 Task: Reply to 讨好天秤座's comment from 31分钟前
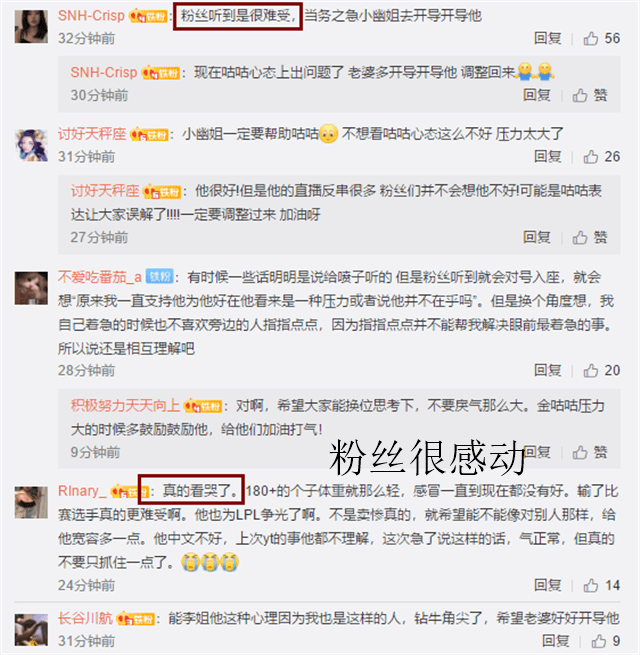tap(547, 157)
